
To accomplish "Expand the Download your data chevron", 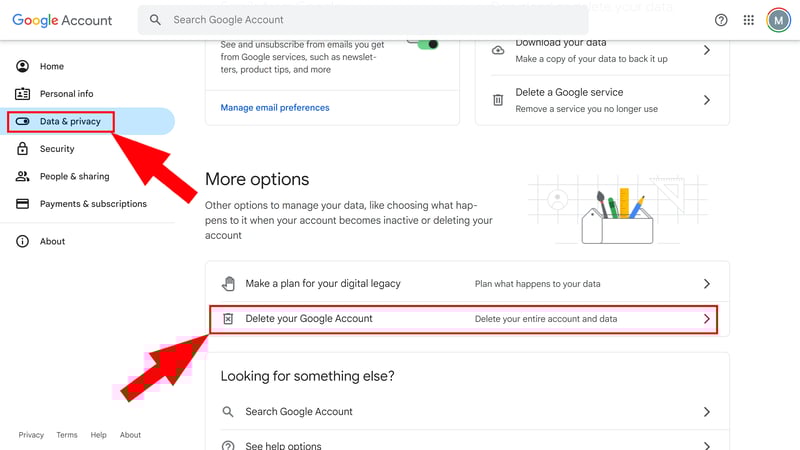I will pyautogui.click(x=707, y=50).
